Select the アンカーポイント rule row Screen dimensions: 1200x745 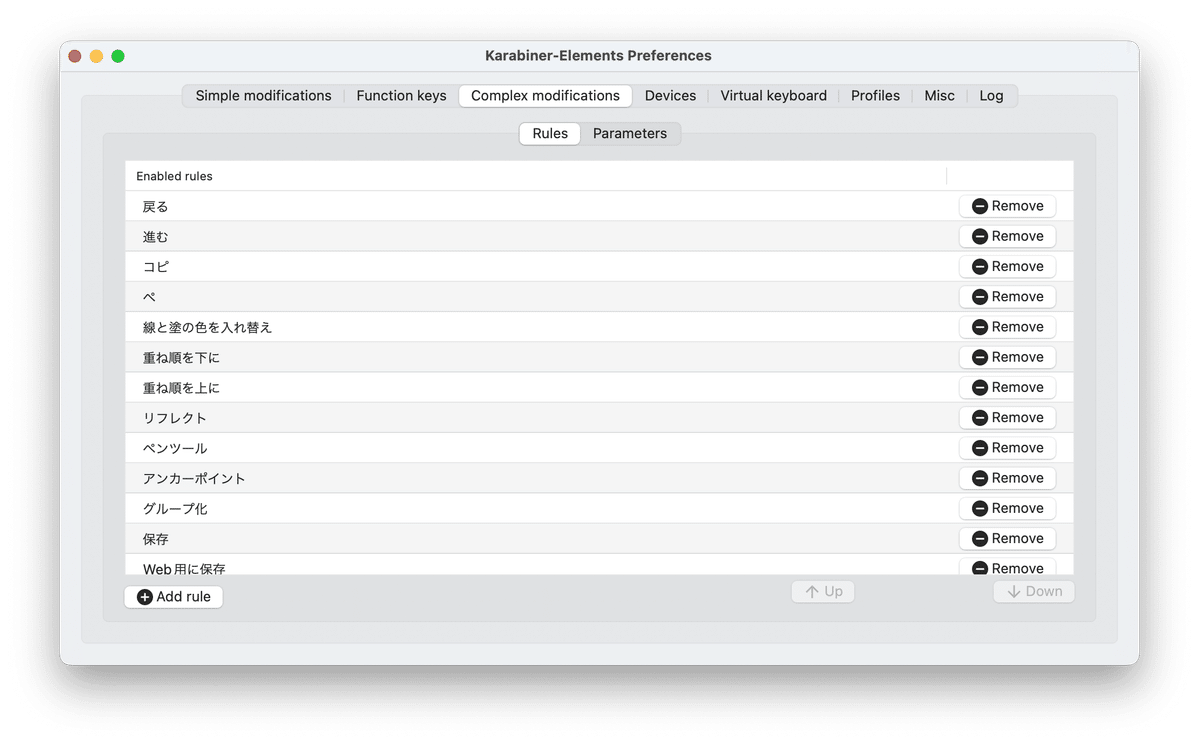tap(599, 478)
